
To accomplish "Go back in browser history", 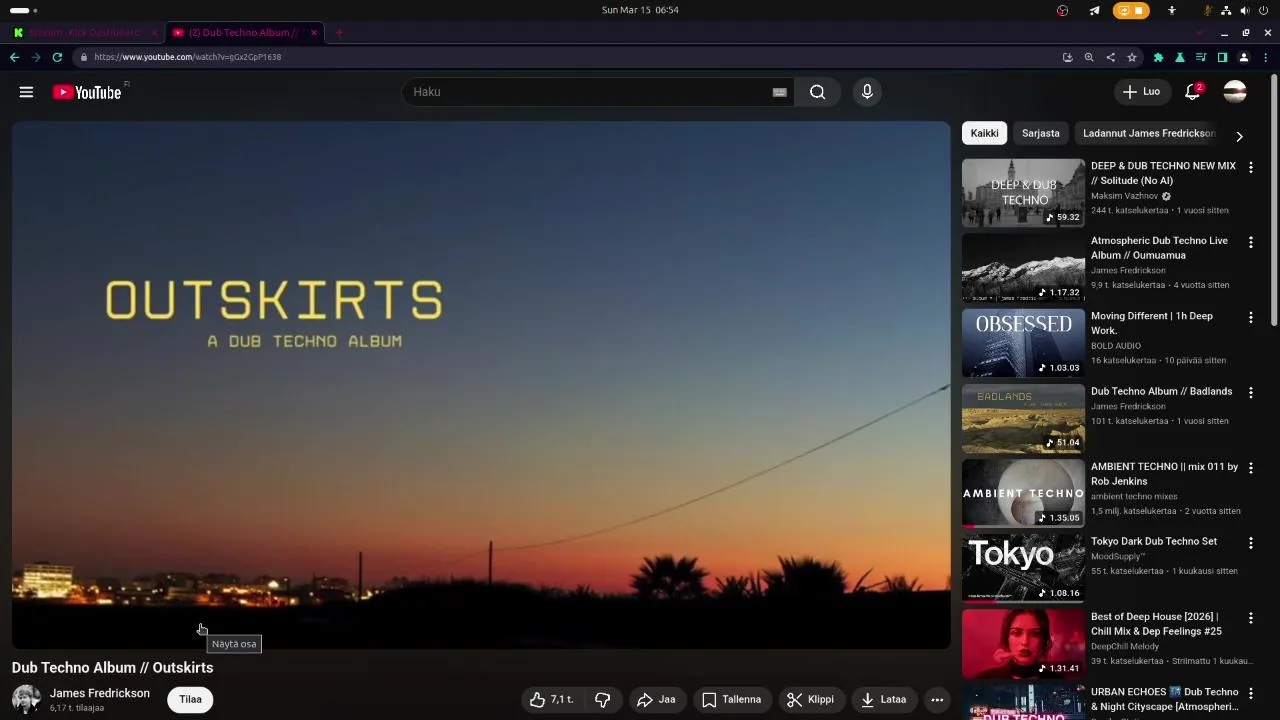I will click(14, 57).
